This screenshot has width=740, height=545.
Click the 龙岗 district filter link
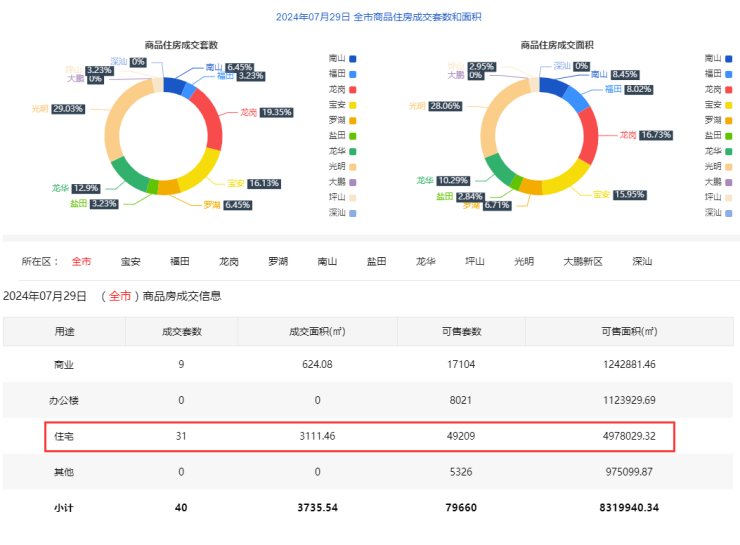coord(229,262)
